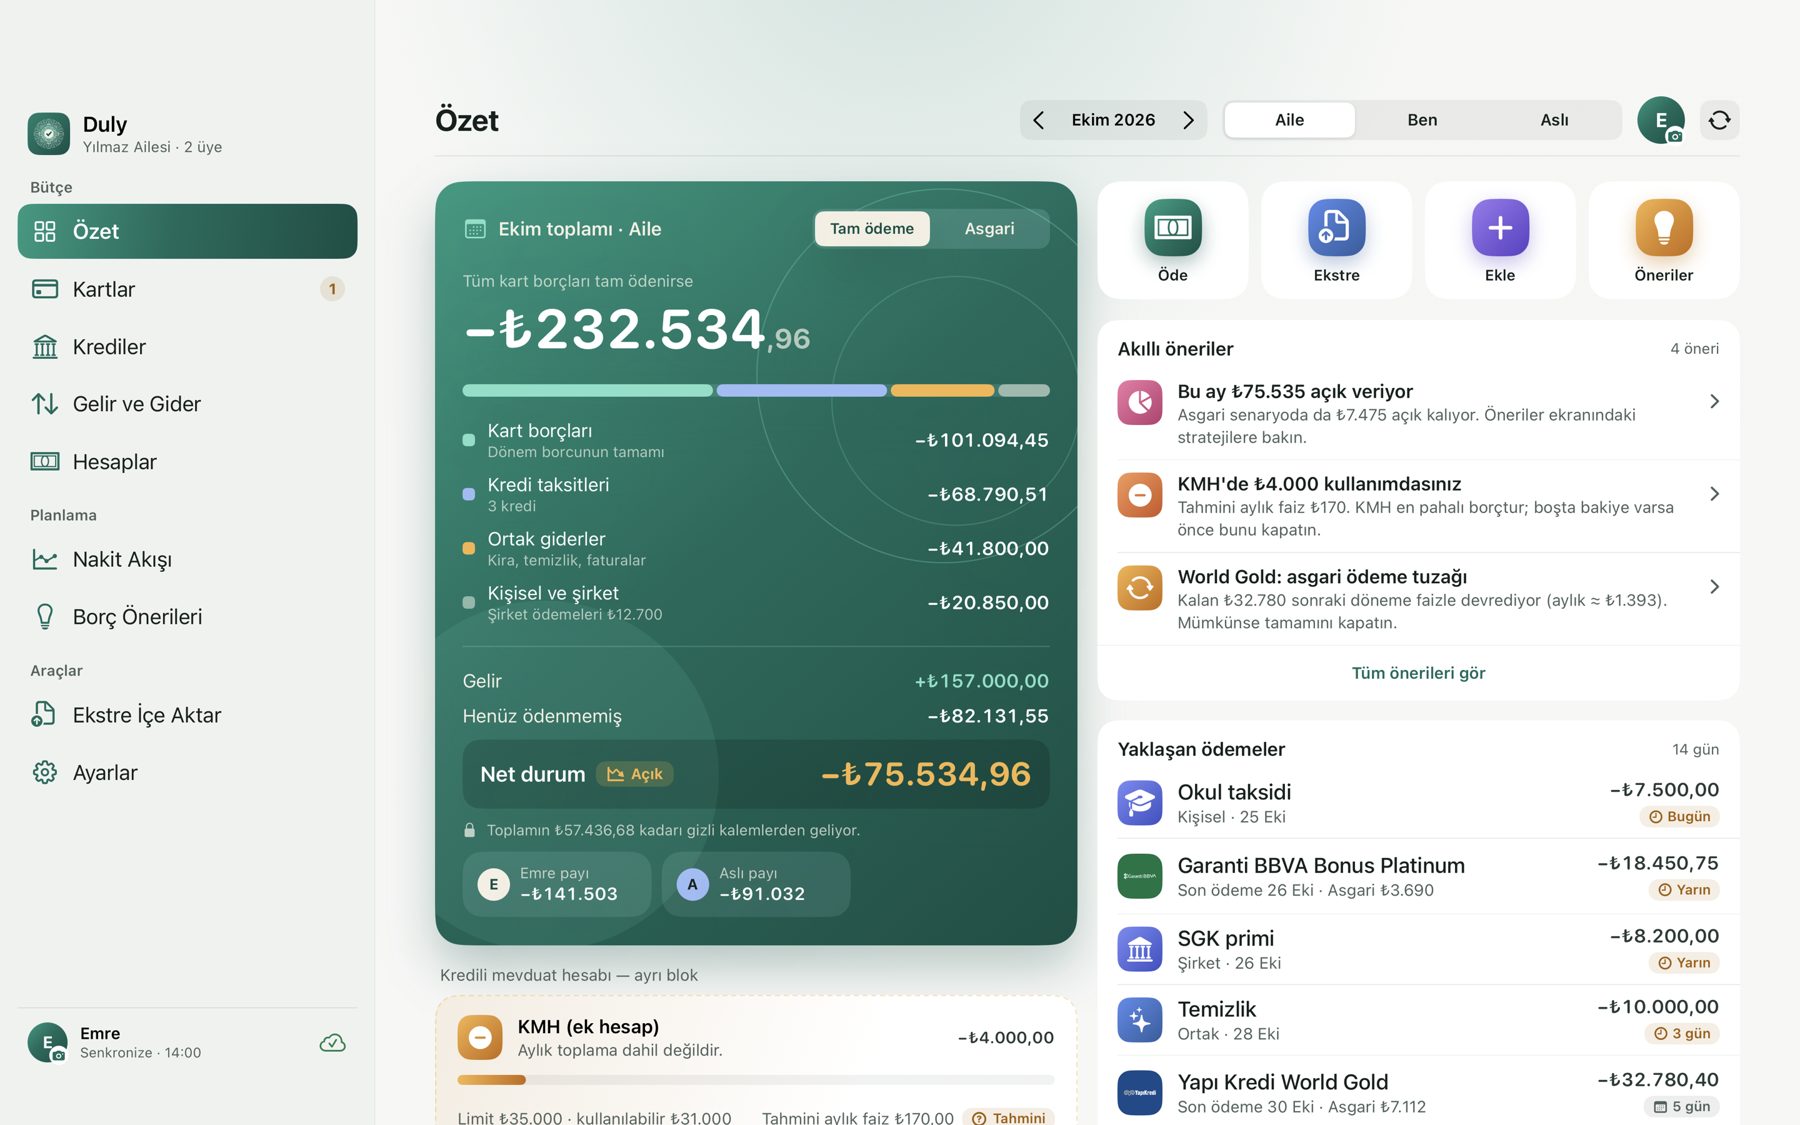Screen dimensions: 1800x1125
Task: Click the cloud sync status icon
Action: click(x=332, y=1043)
